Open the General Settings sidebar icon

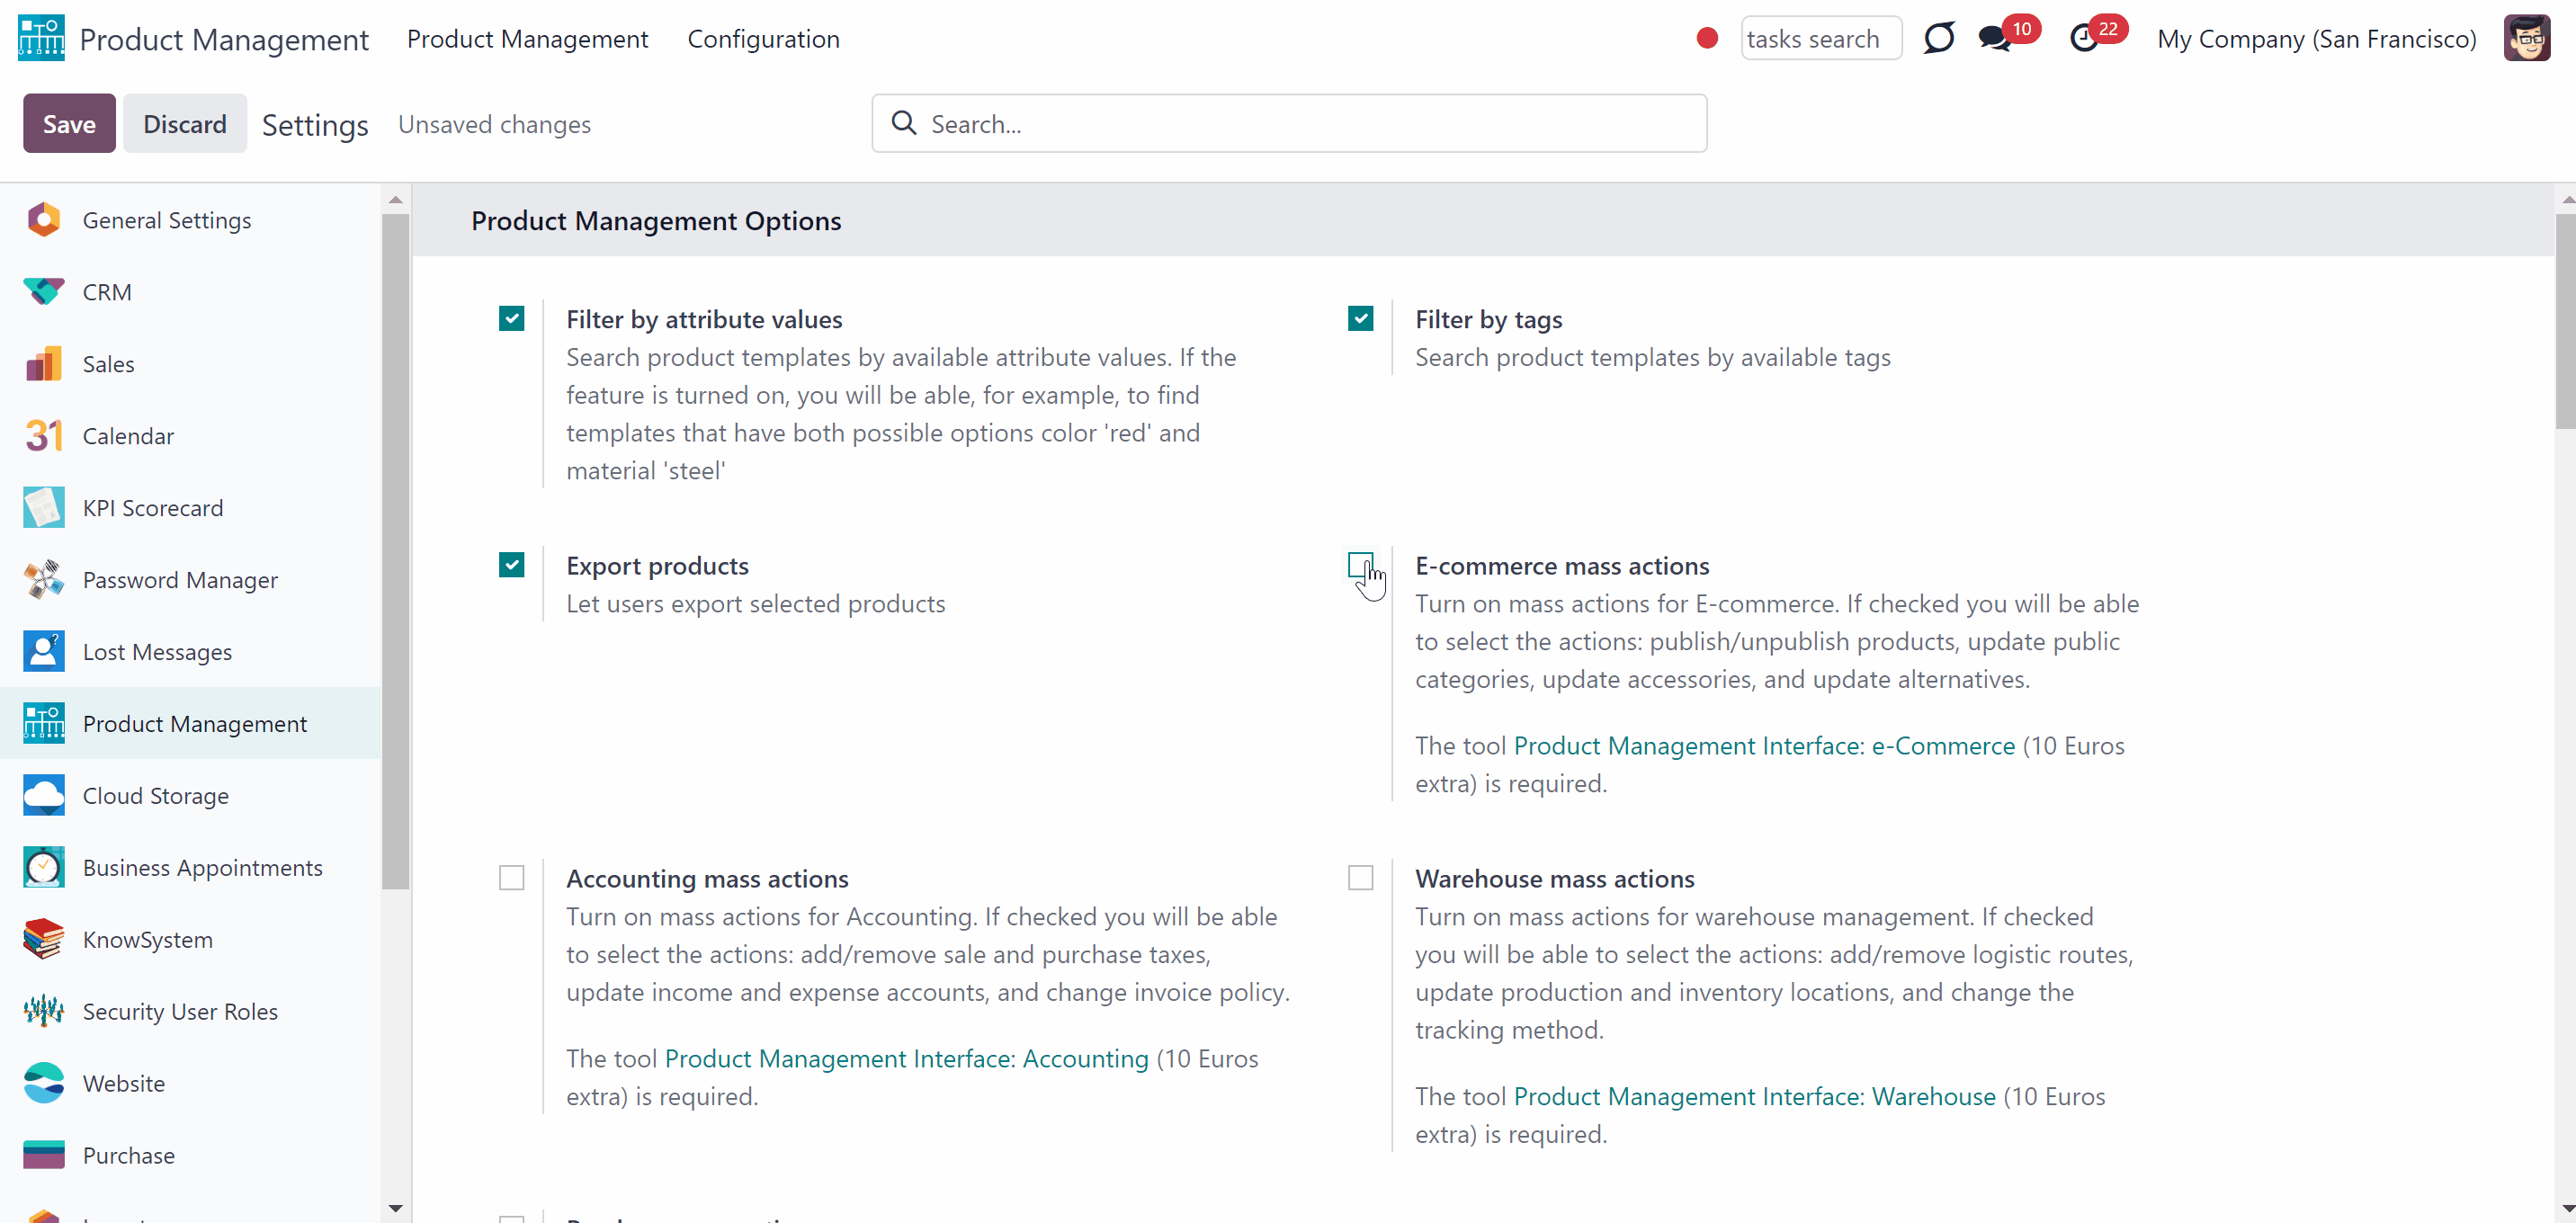coord(44,220)
